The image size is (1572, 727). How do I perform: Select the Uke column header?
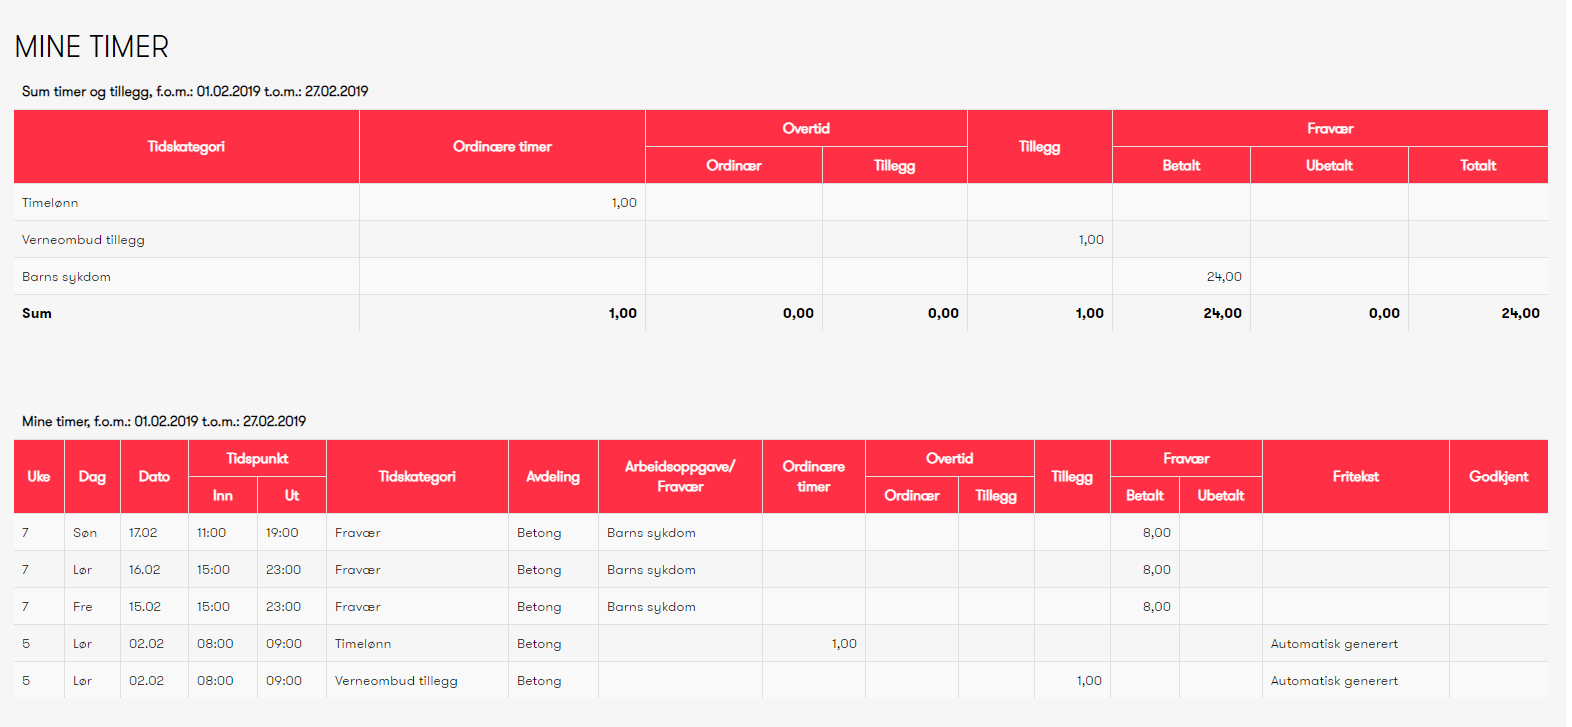[x=39, y=477]
